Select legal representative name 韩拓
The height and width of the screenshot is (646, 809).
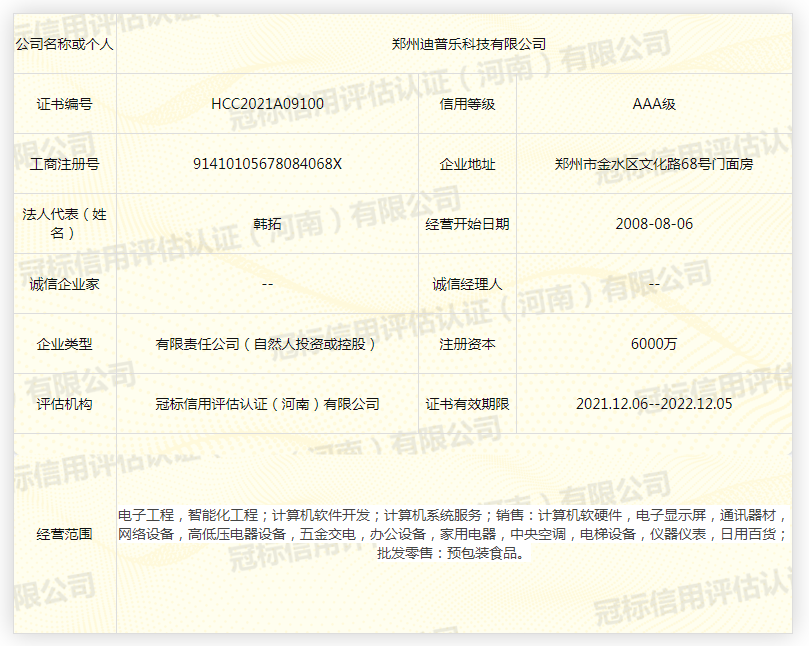(267, 224)
